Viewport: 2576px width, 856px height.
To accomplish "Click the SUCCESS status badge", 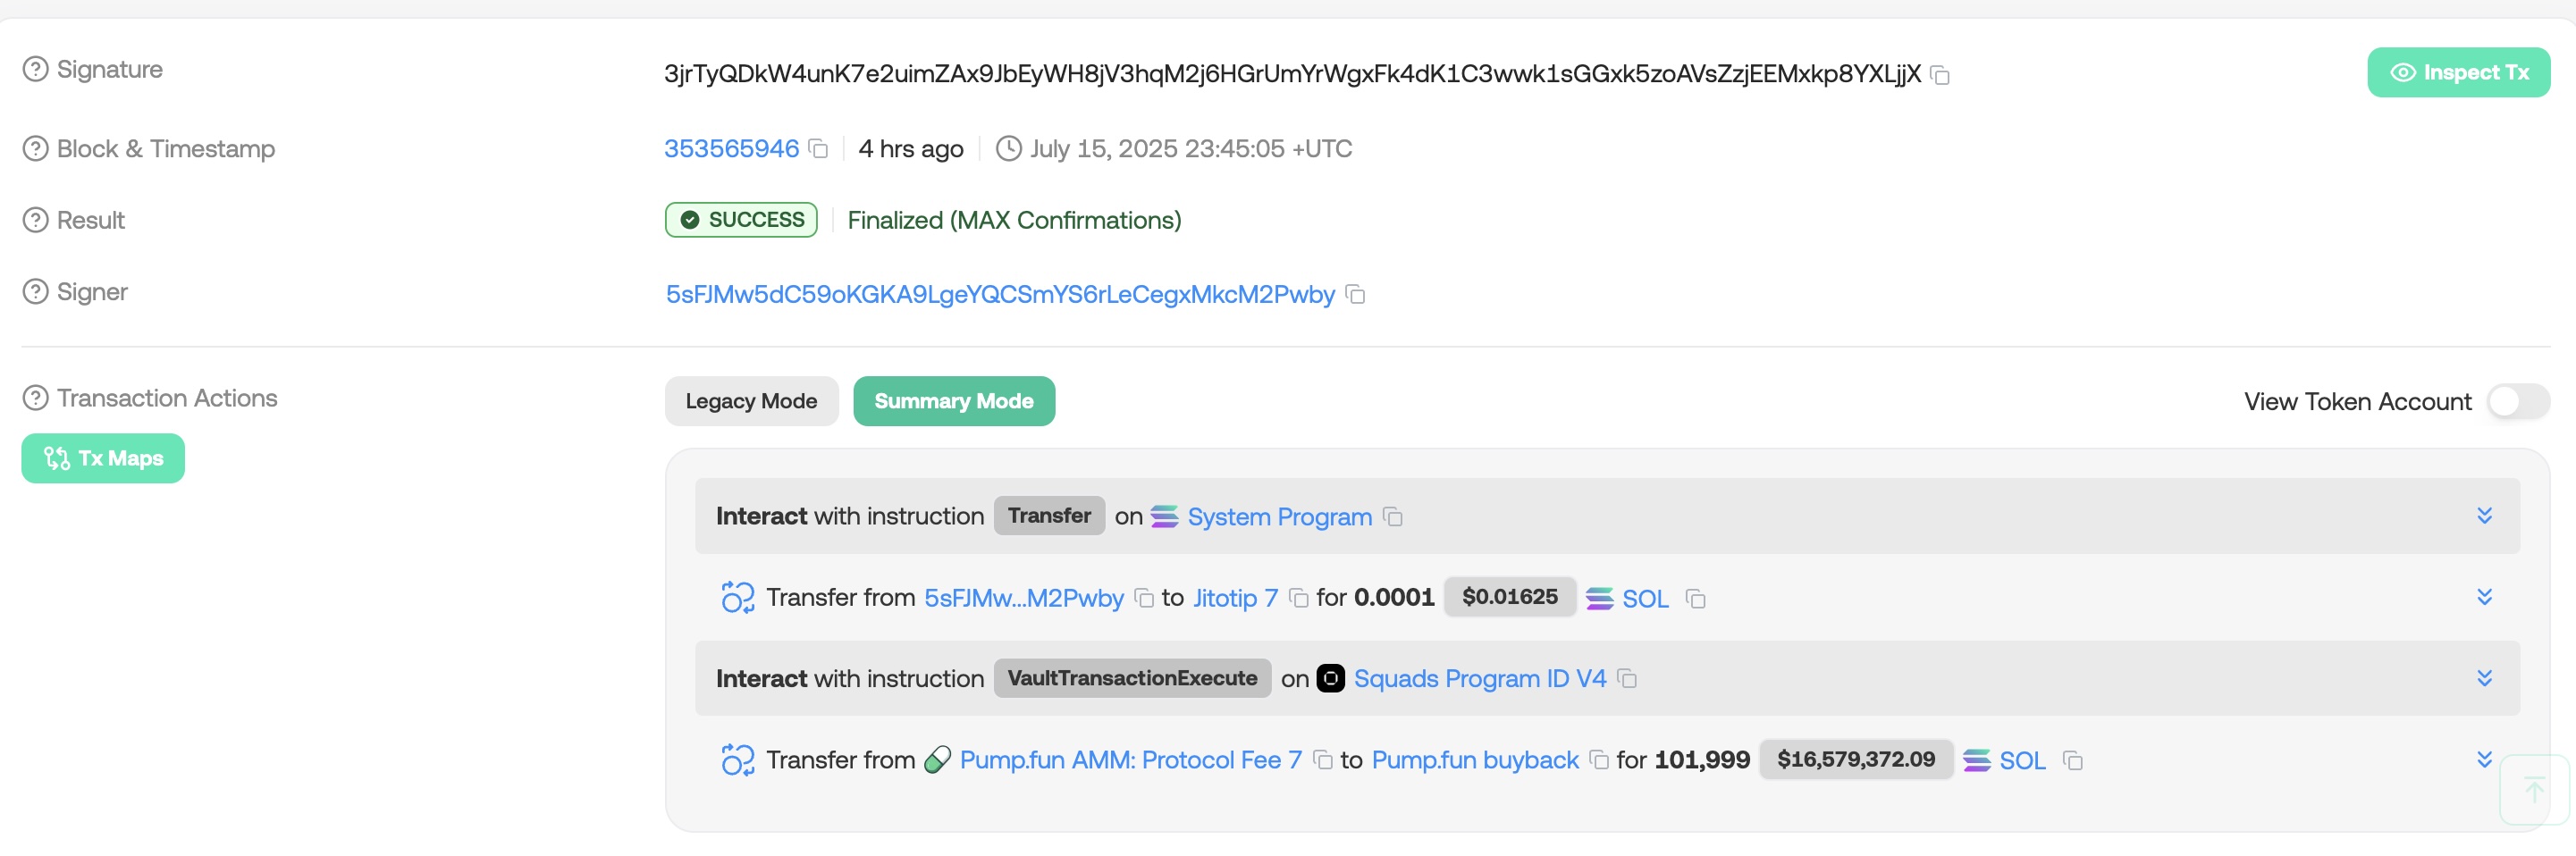I will pyautogui.click(x=741, y=220).
